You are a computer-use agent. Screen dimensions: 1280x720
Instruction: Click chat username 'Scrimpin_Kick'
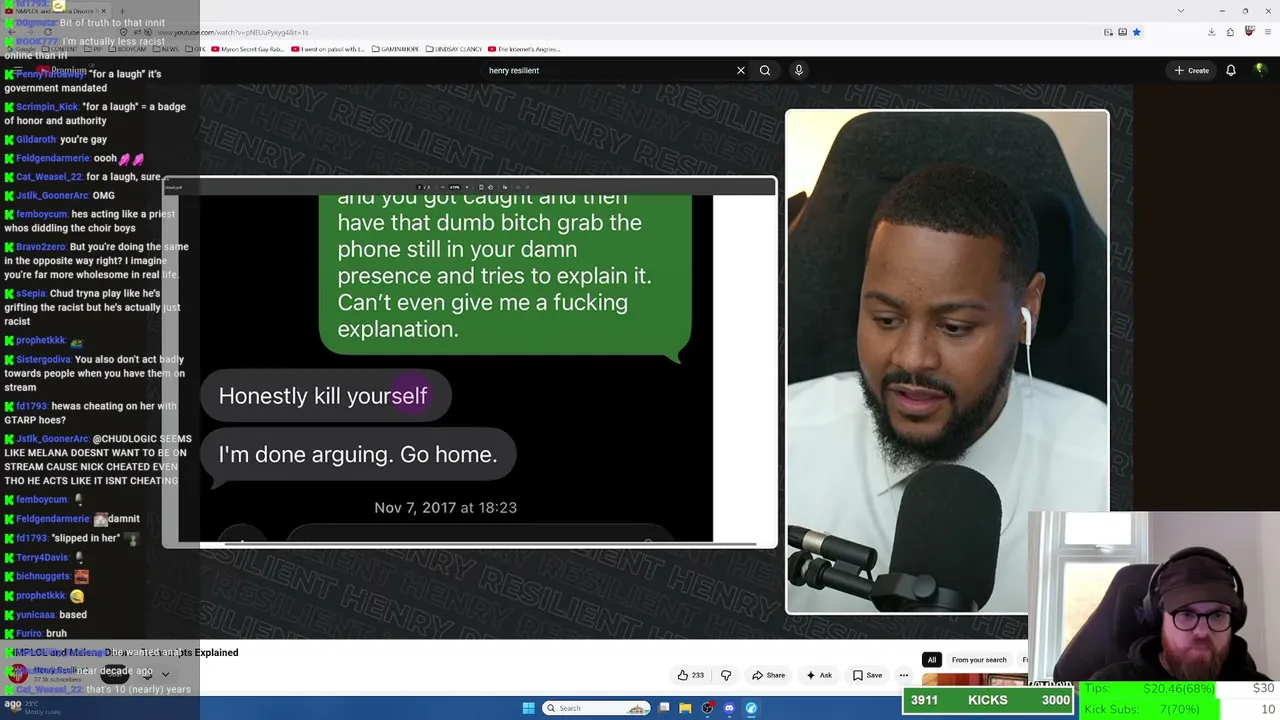[46, 107]
